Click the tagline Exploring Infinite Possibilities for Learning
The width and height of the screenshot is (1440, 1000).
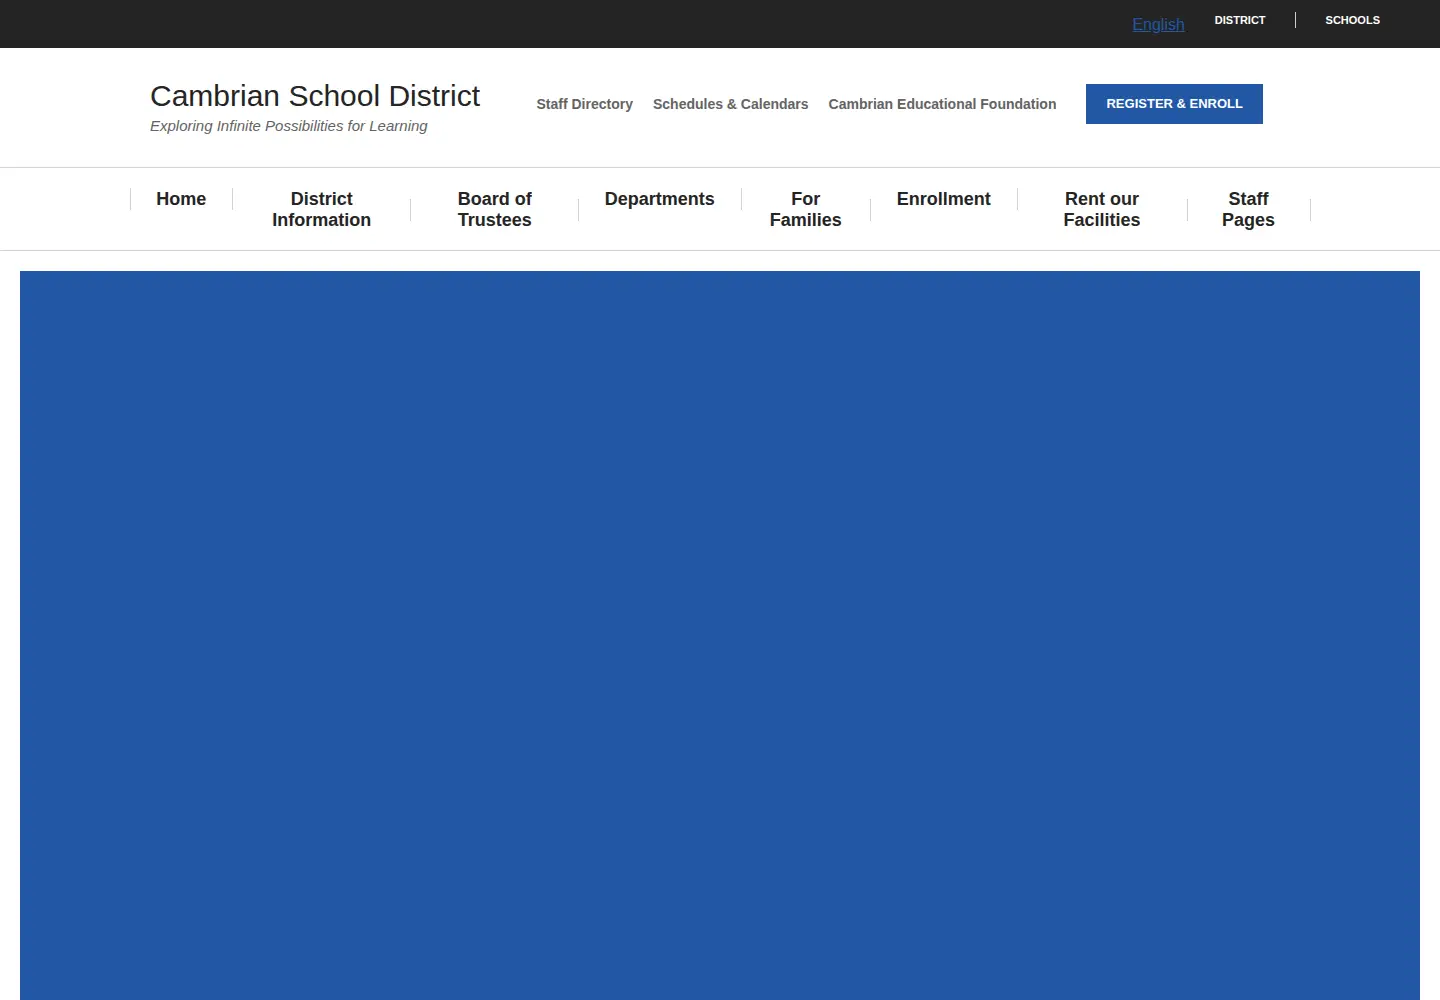coord(289,126)
